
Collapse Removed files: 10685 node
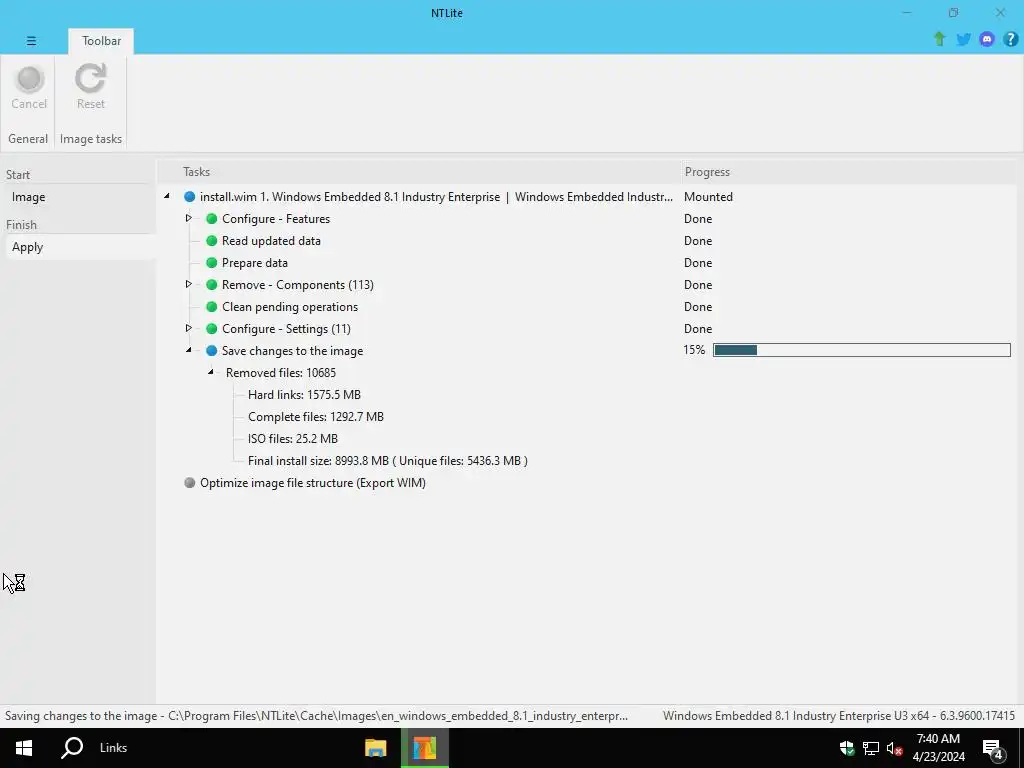(211, 372)
